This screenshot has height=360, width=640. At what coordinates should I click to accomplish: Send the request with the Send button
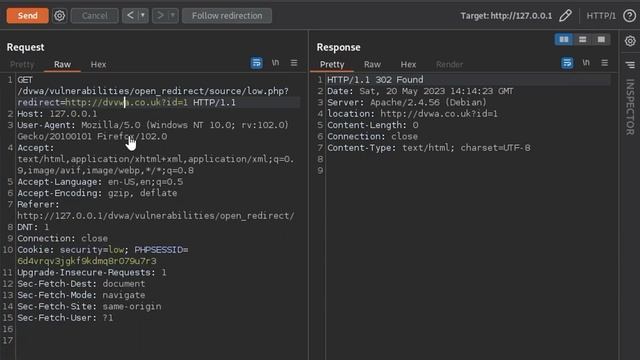(27, 16)
